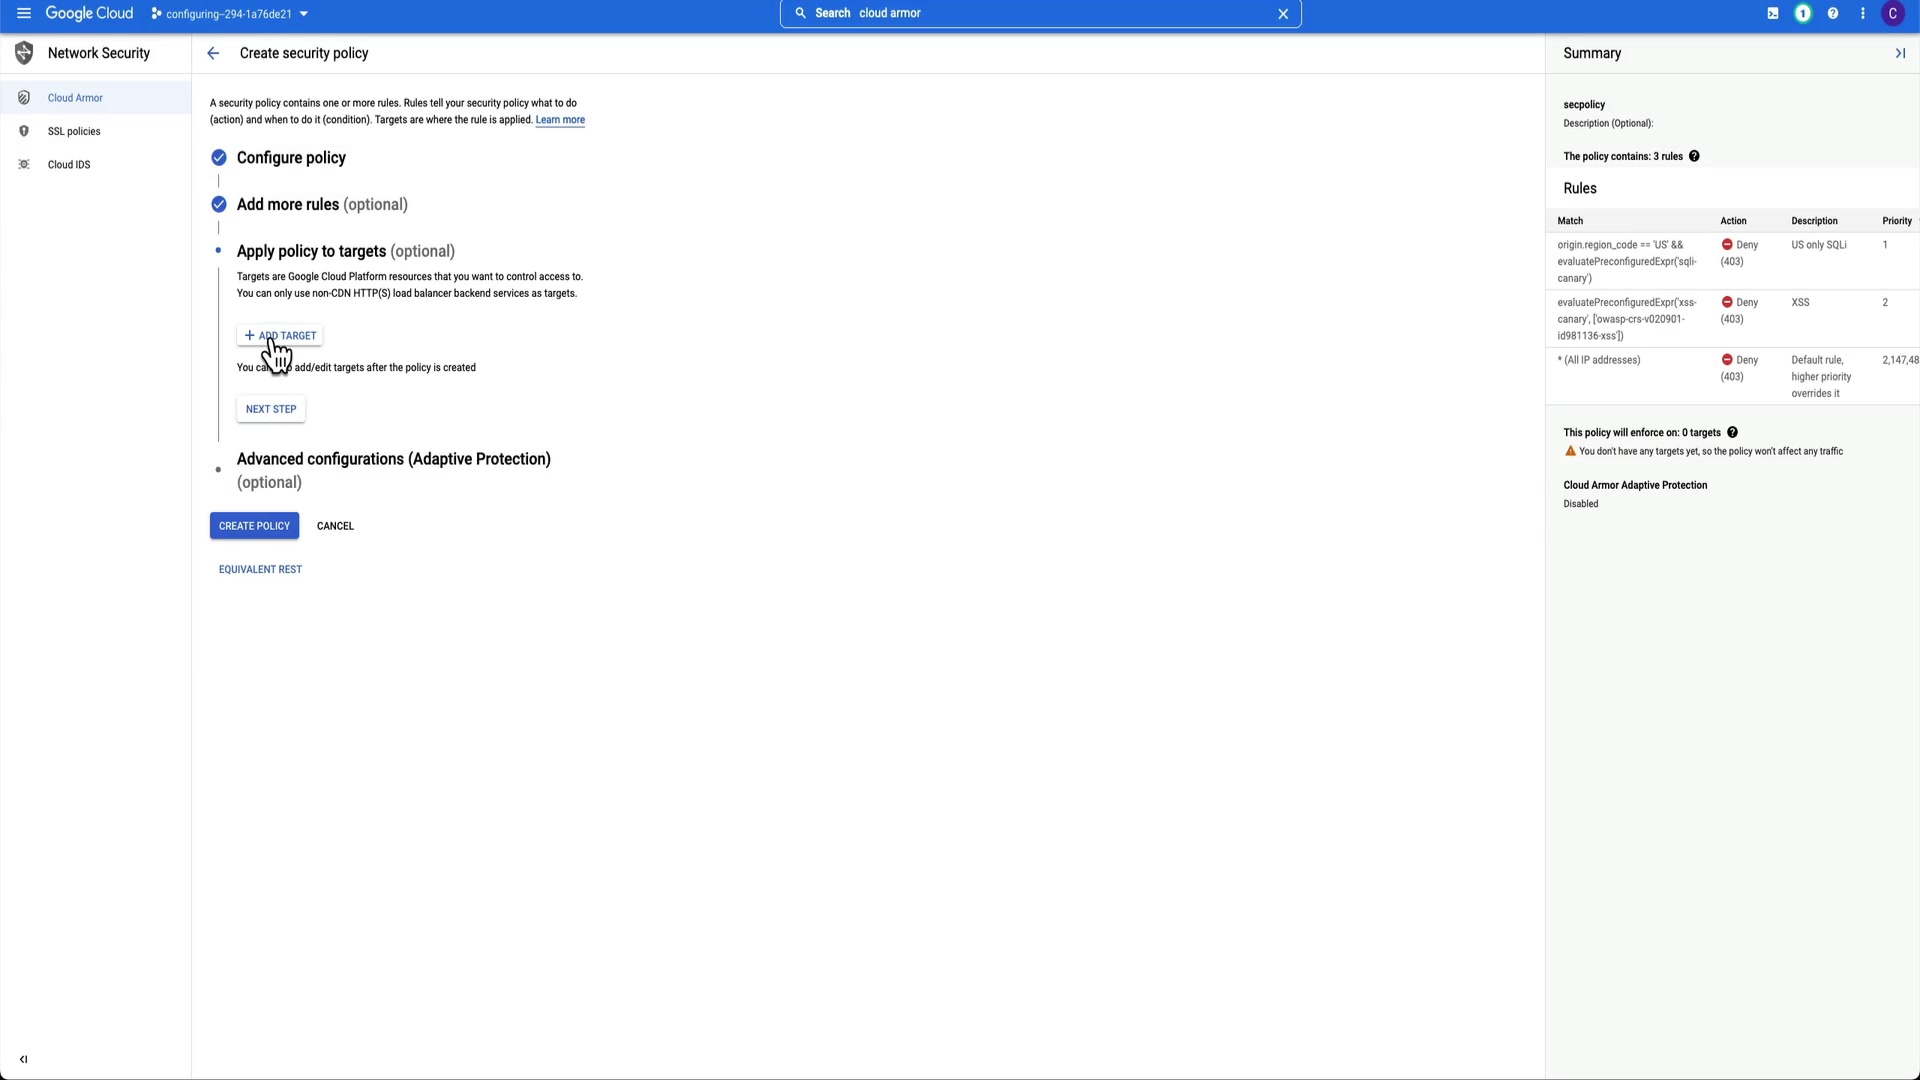This screenshot has height=1080, width=1920.
Task: Clear the search field with X icon
Action: (x=1283, y=13)
